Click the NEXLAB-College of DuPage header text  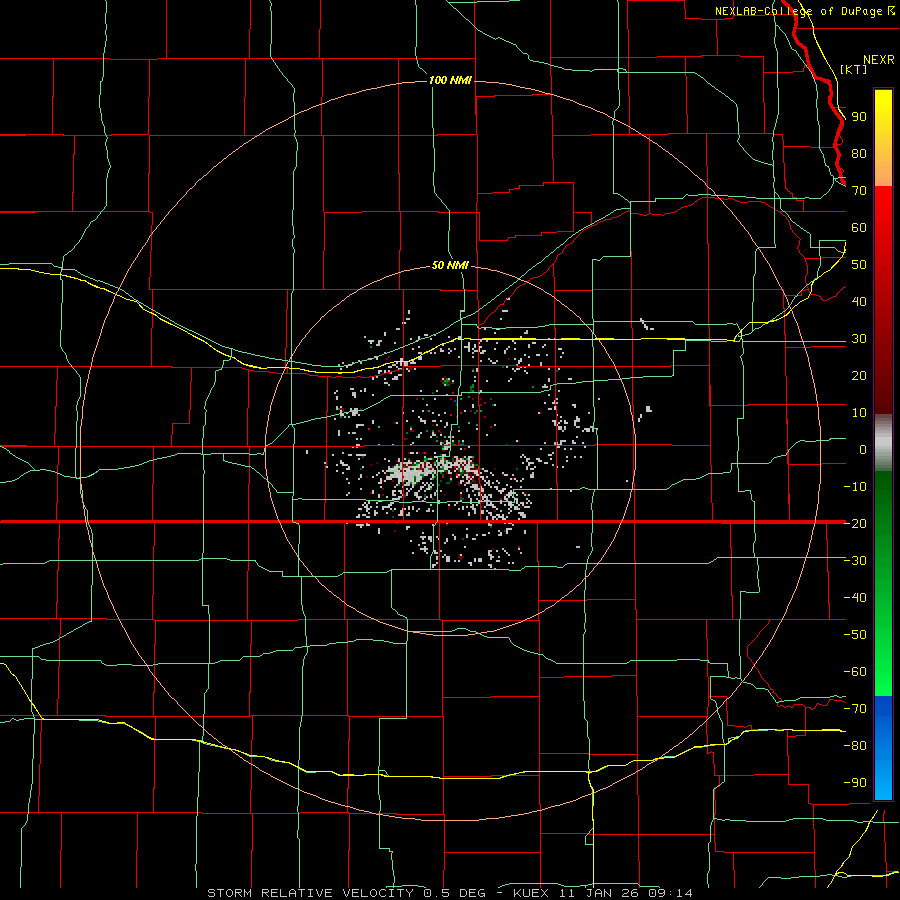[x=800, y=11]
